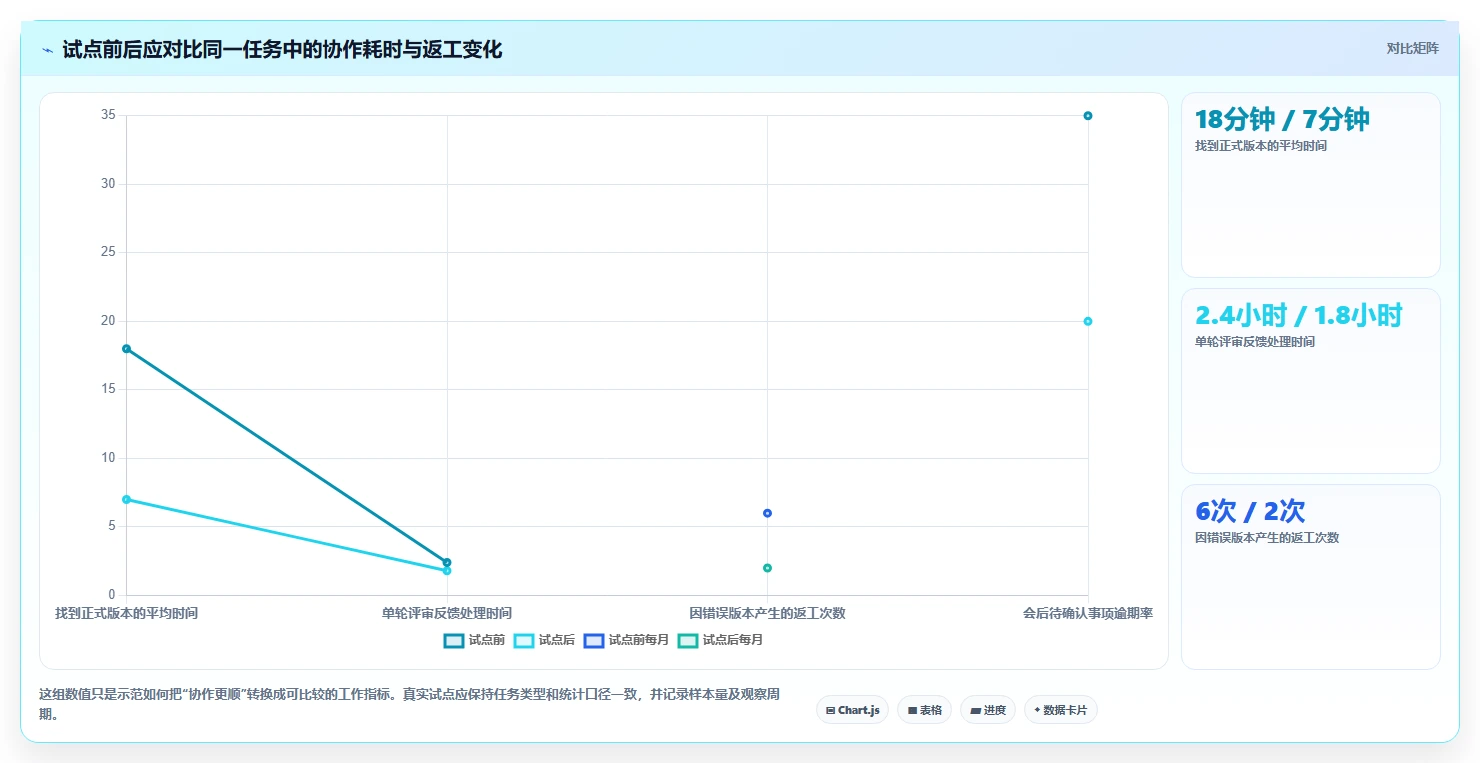Image resolution: width=1480 pixels, height=763 pixels.
Task: Click card caption 单轮评审反馈处理时间
Action: click(1255, 342)
